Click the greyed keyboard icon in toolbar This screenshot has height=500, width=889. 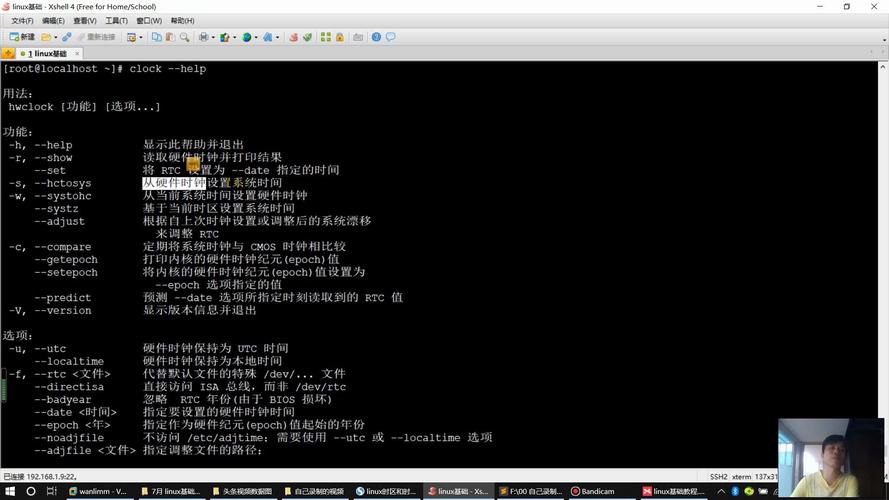point(358,37)
